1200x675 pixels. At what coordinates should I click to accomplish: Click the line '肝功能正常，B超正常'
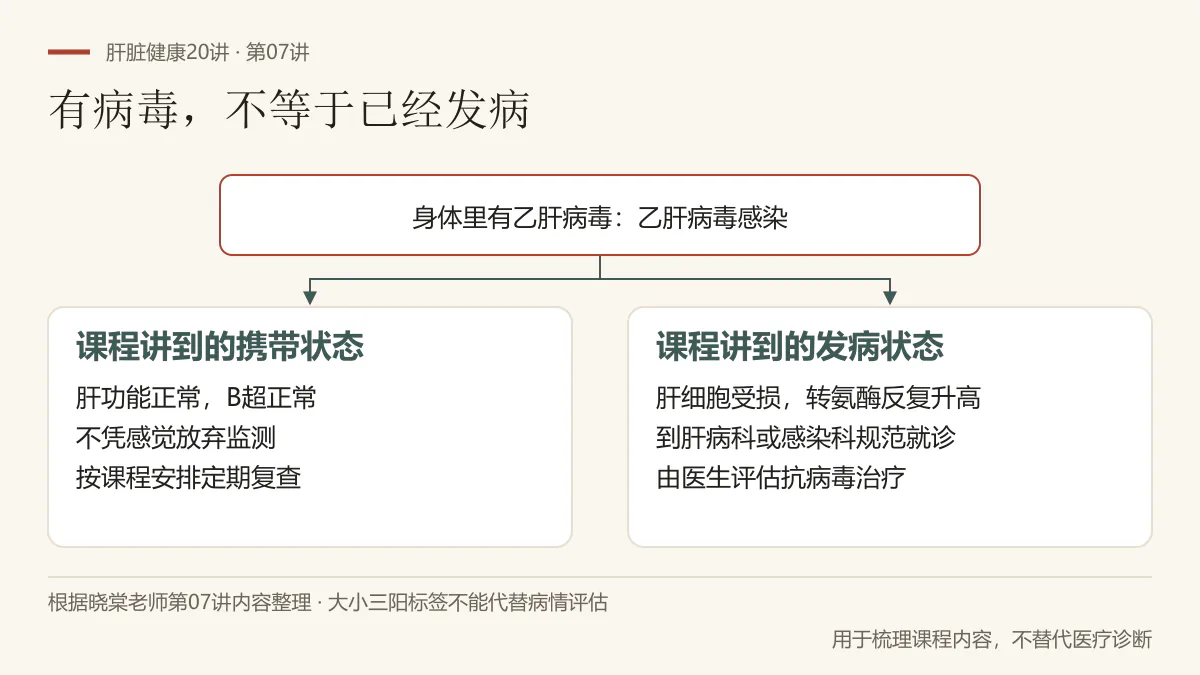coord(196,398)
